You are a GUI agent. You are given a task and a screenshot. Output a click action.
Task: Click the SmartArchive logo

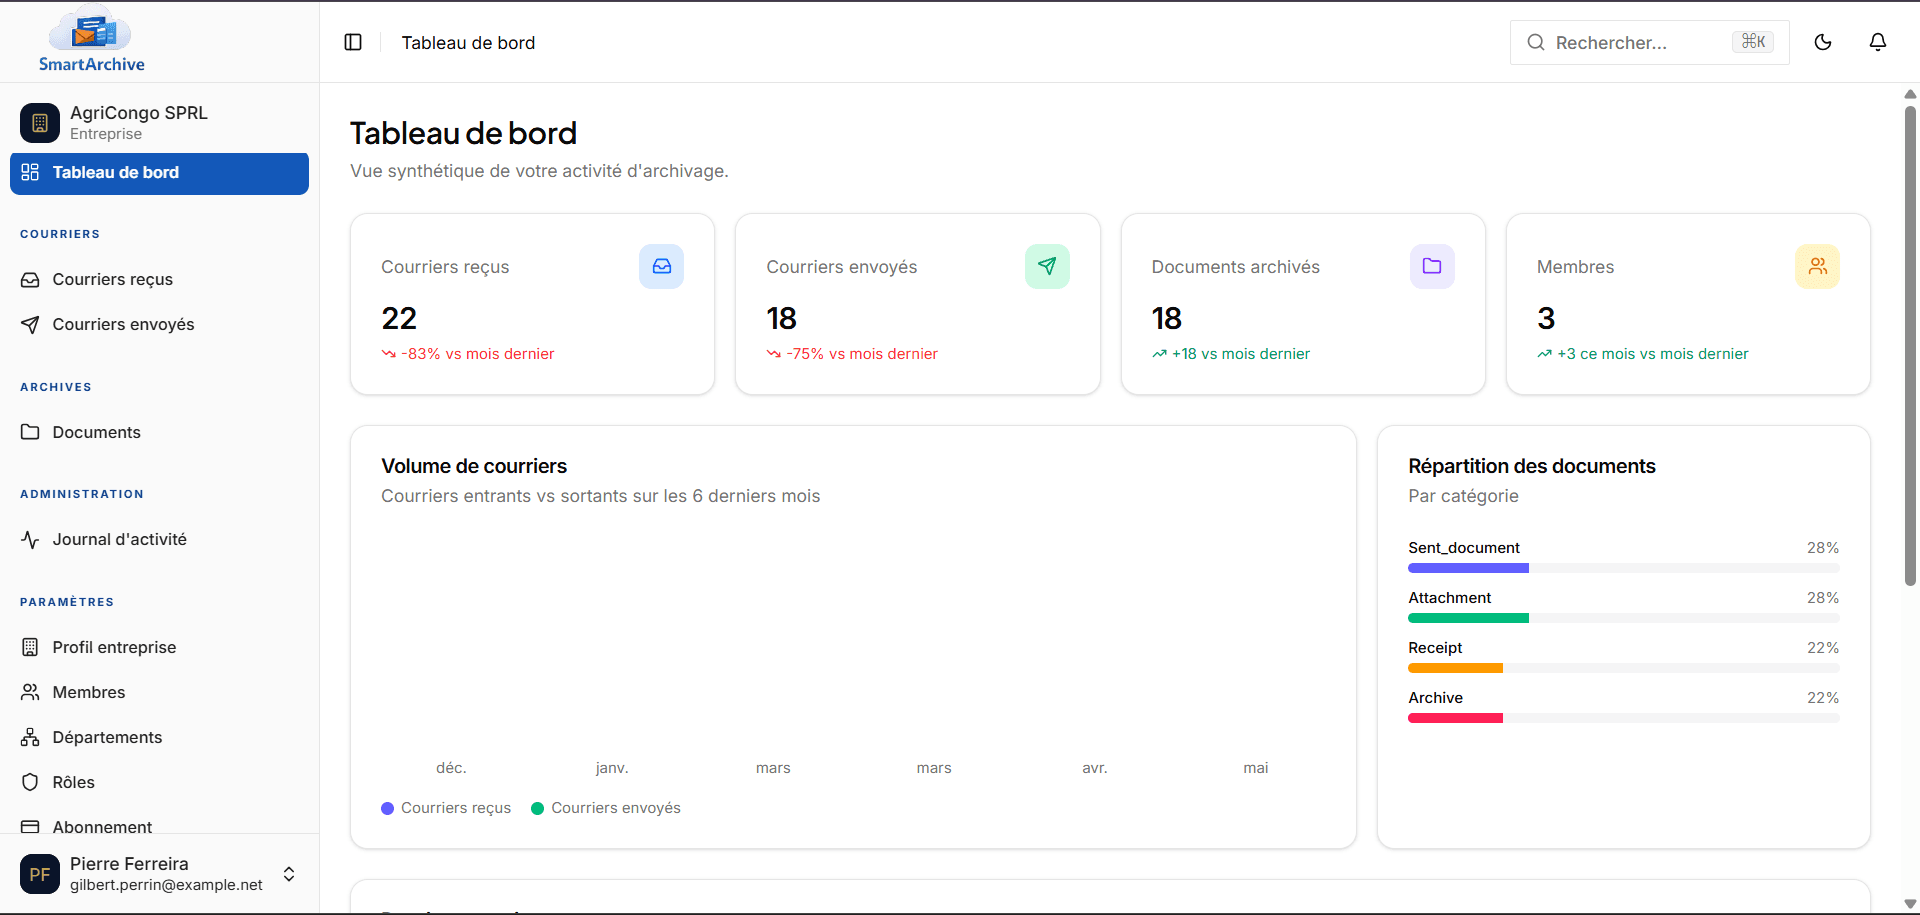[x=91, y=40]
